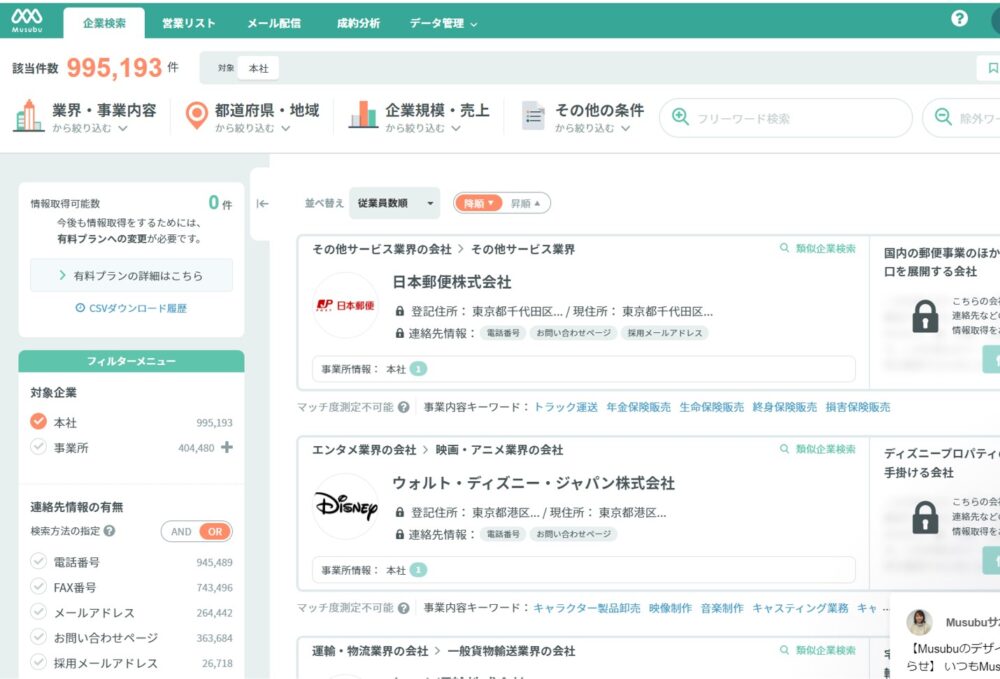This screenshot has height=679, width=1000.
Task: Click the 有料プランの詳細はこちら button
Action: 131,275
